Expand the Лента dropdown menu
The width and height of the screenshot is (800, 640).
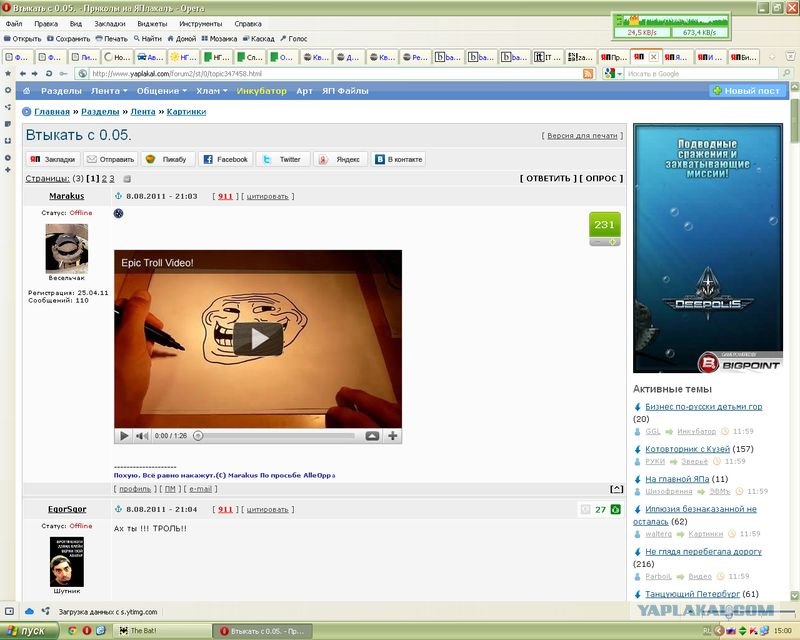(109, 91)
